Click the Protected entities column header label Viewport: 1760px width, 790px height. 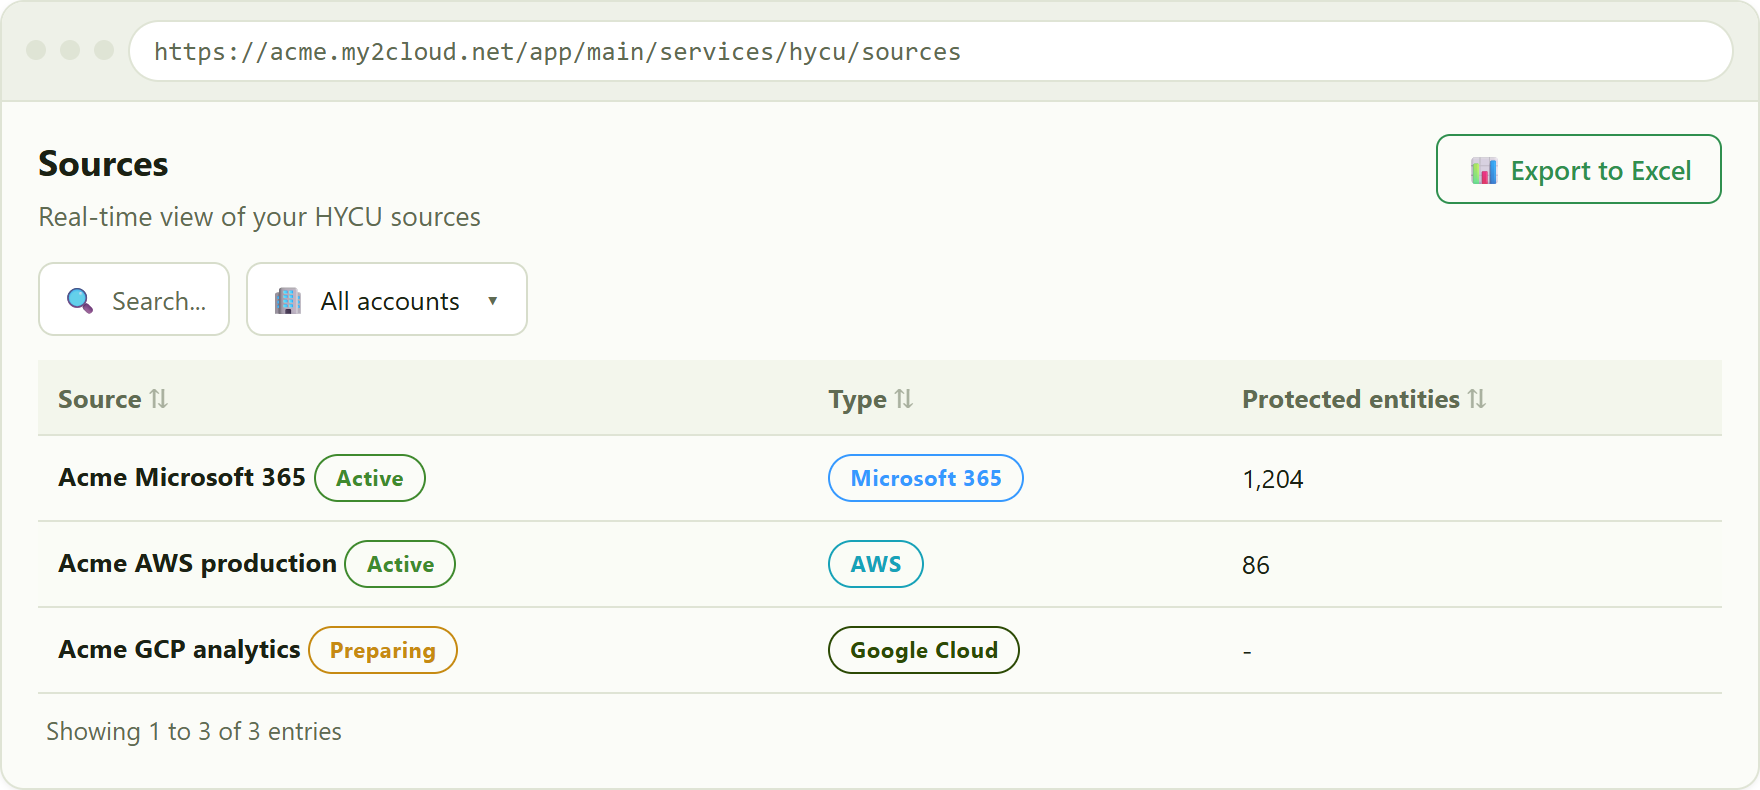pos(1351,399)
